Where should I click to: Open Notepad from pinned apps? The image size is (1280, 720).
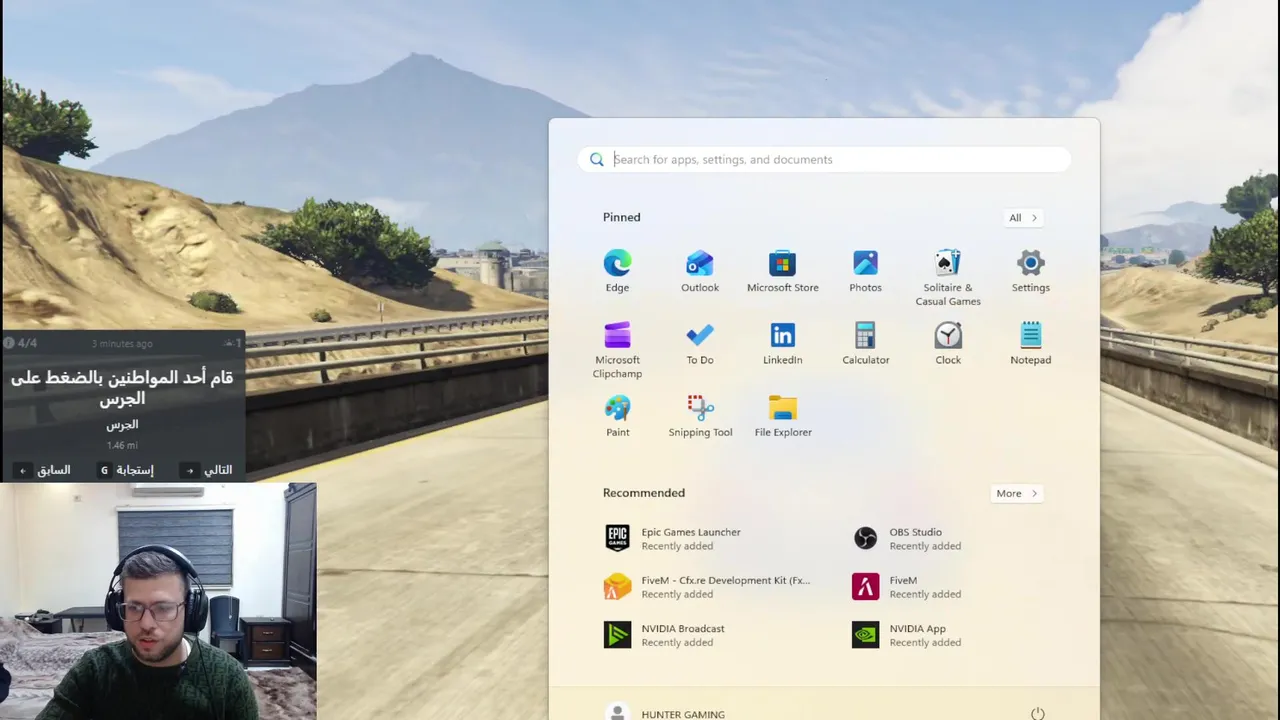(1030, 344)
